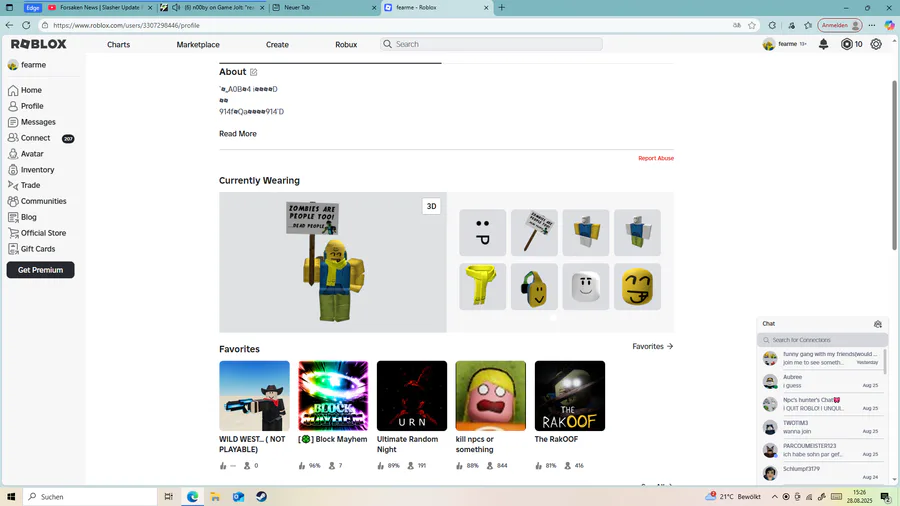Add page to favorites star icon
Screen dimensions: 900x506
(752, 25)
